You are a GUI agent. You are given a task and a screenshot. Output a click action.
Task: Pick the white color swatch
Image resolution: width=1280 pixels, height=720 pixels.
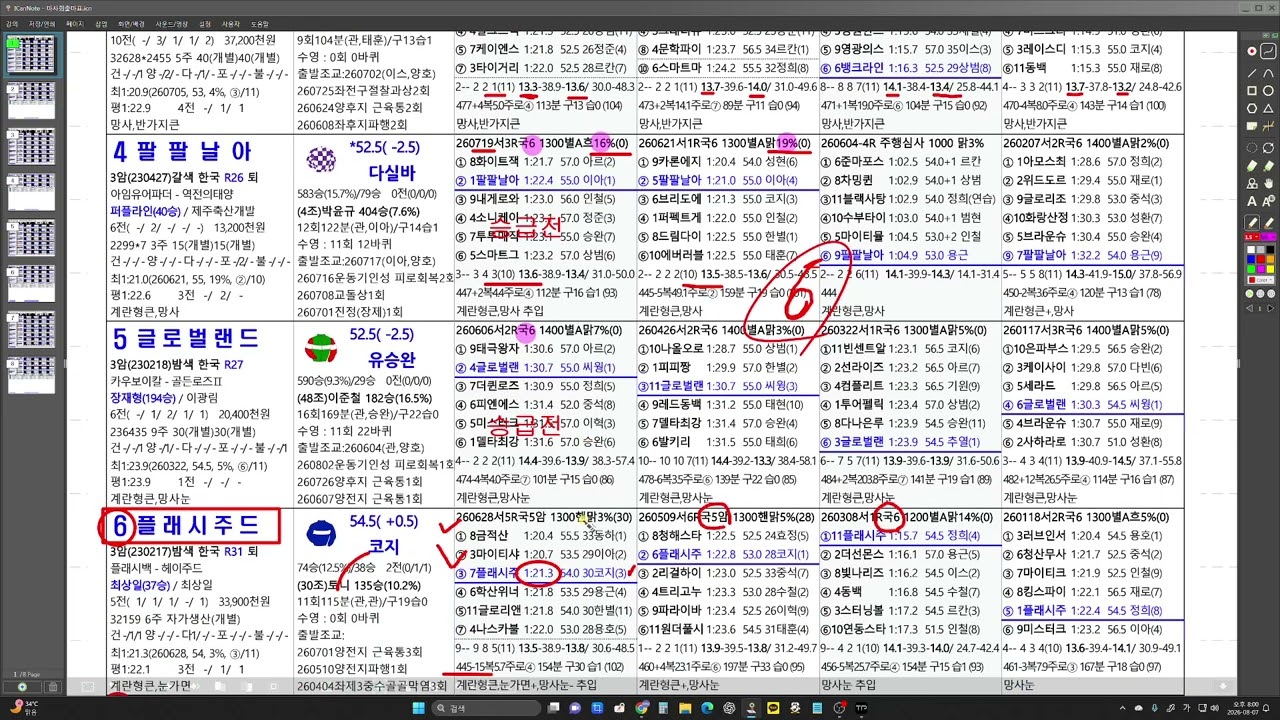(1251, 249)
